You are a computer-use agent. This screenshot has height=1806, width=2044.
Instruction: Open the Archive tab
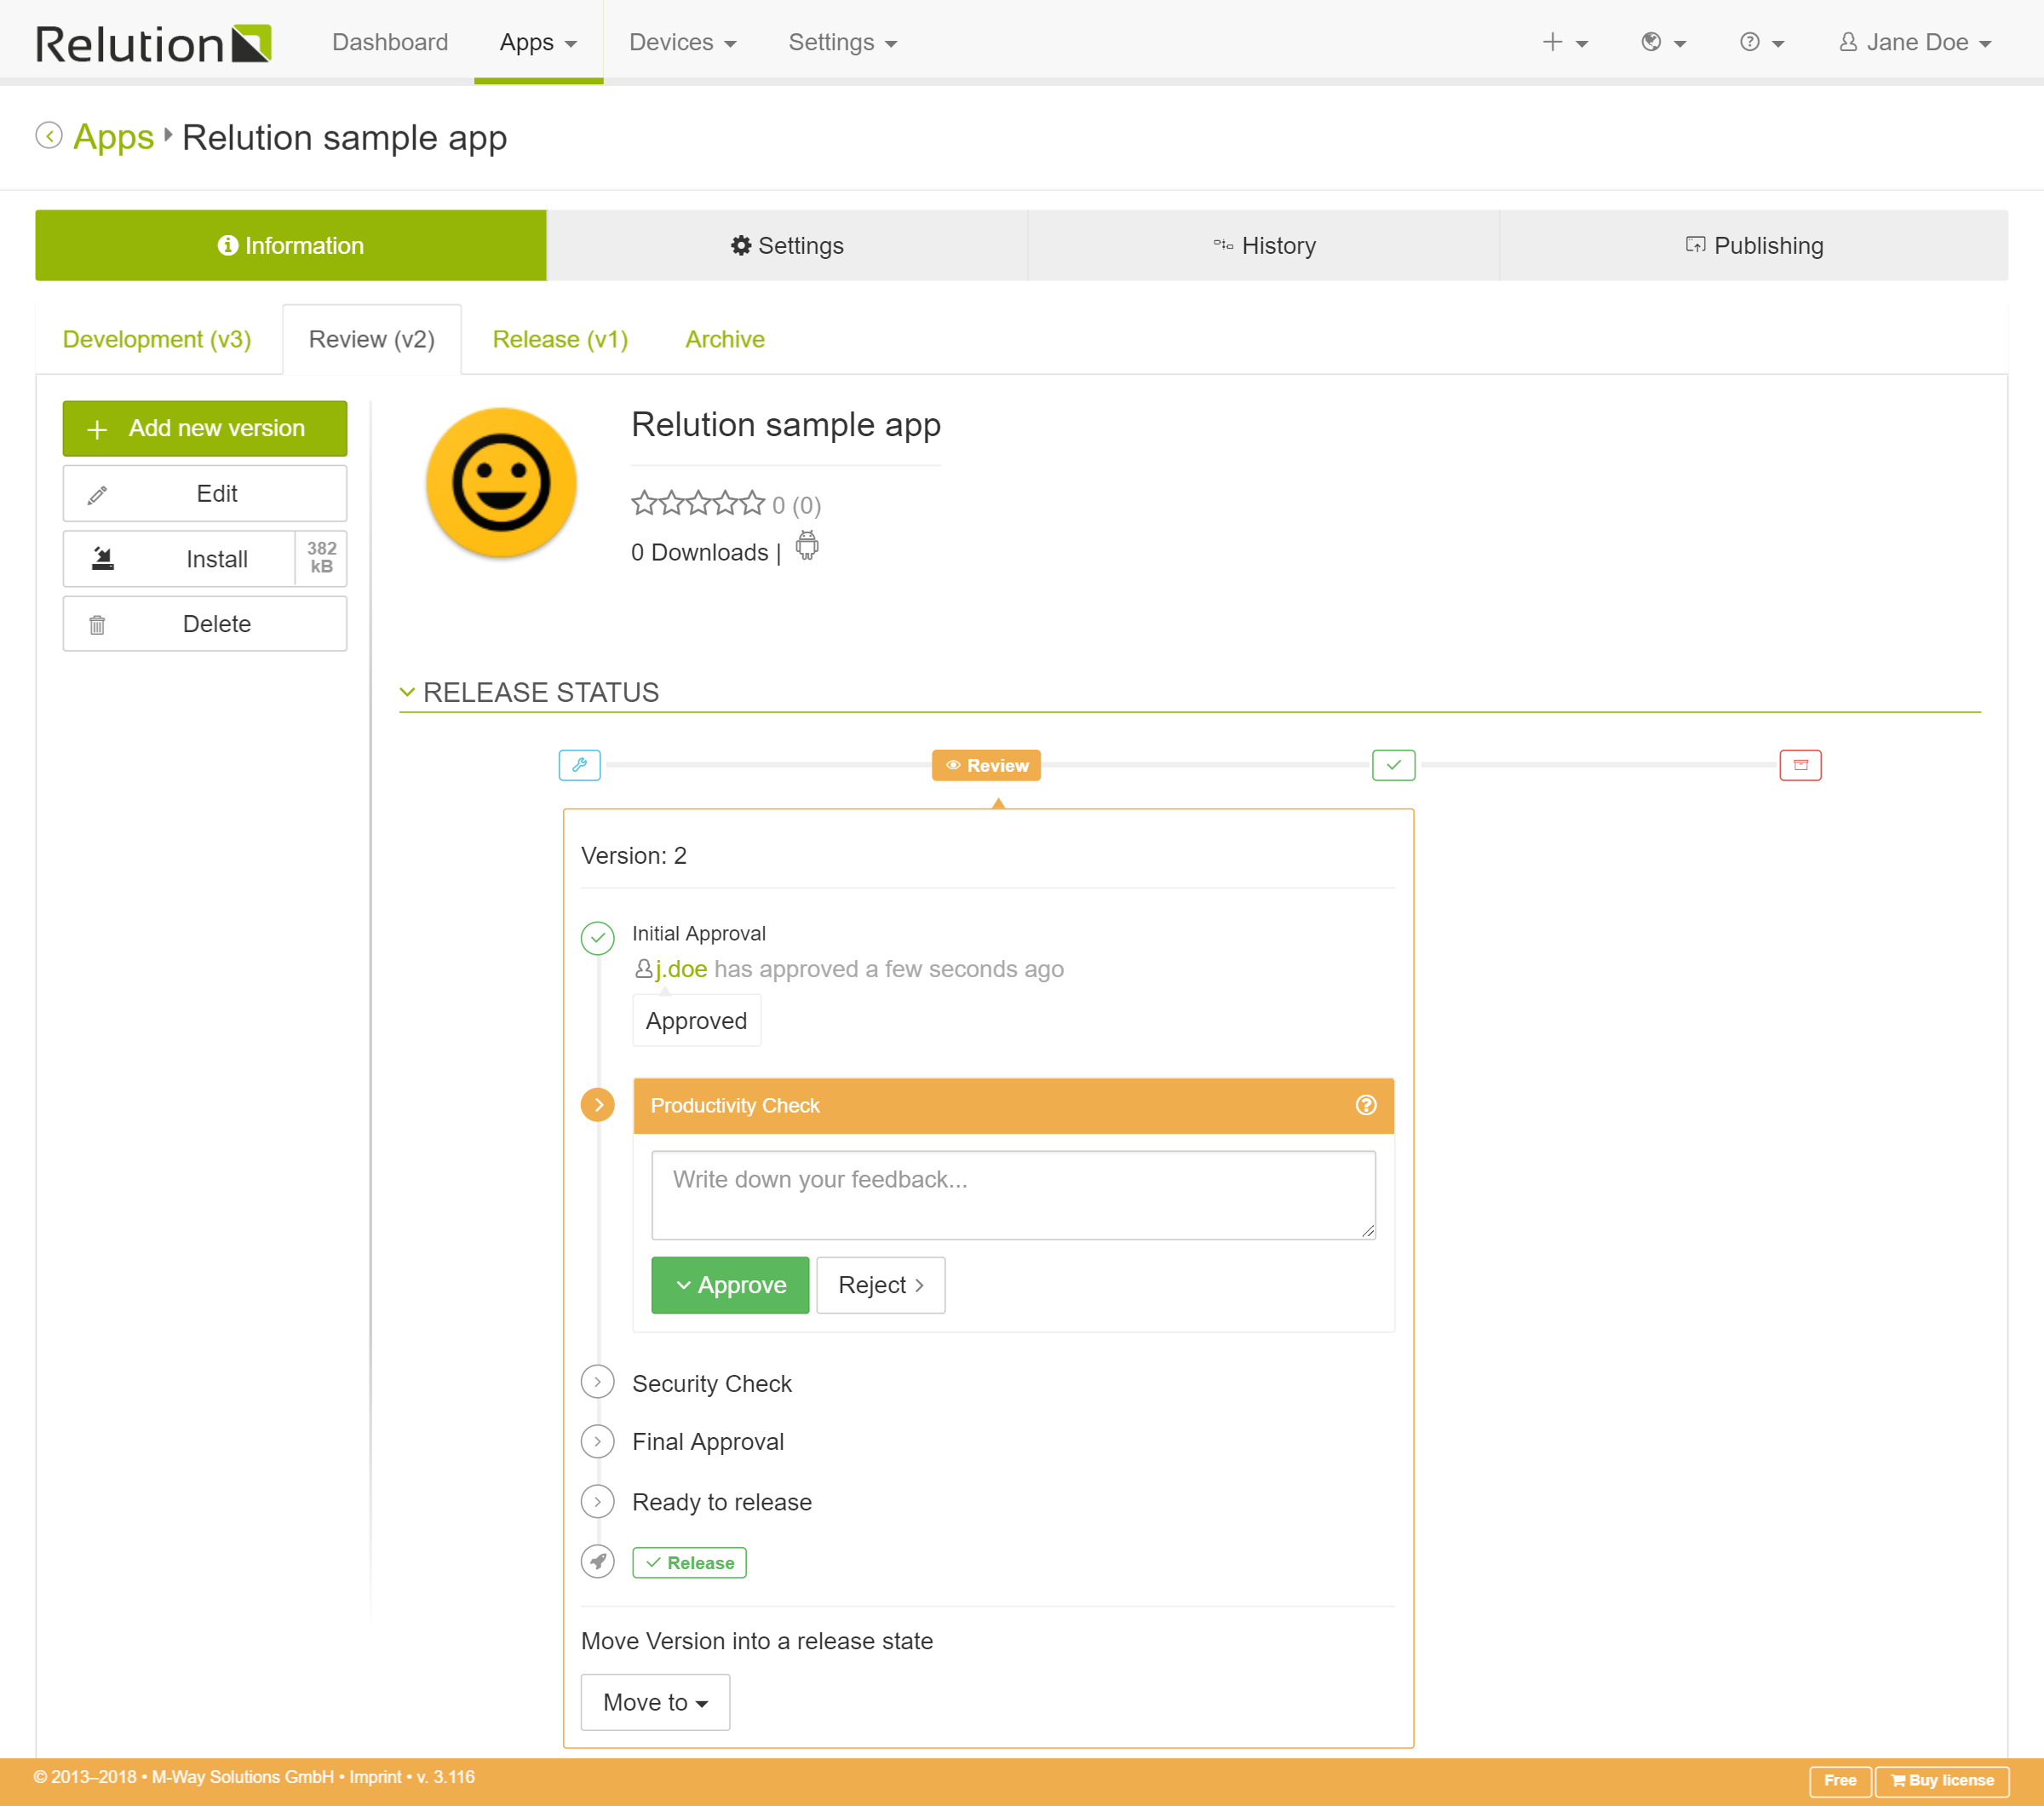click(x=725, y=339)
